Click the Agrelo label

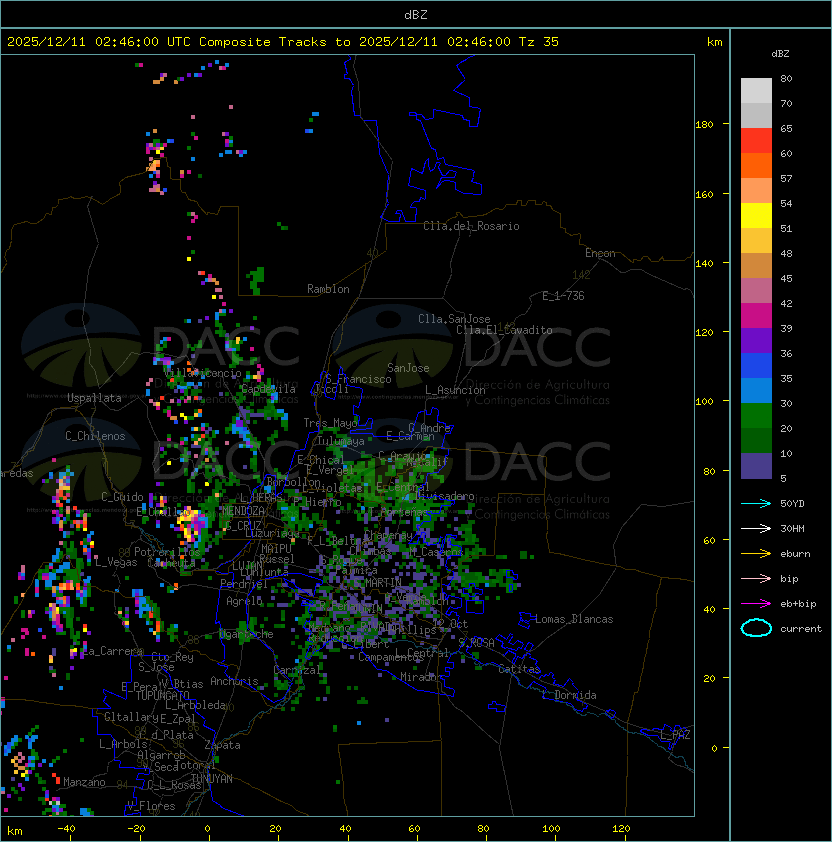244,601
